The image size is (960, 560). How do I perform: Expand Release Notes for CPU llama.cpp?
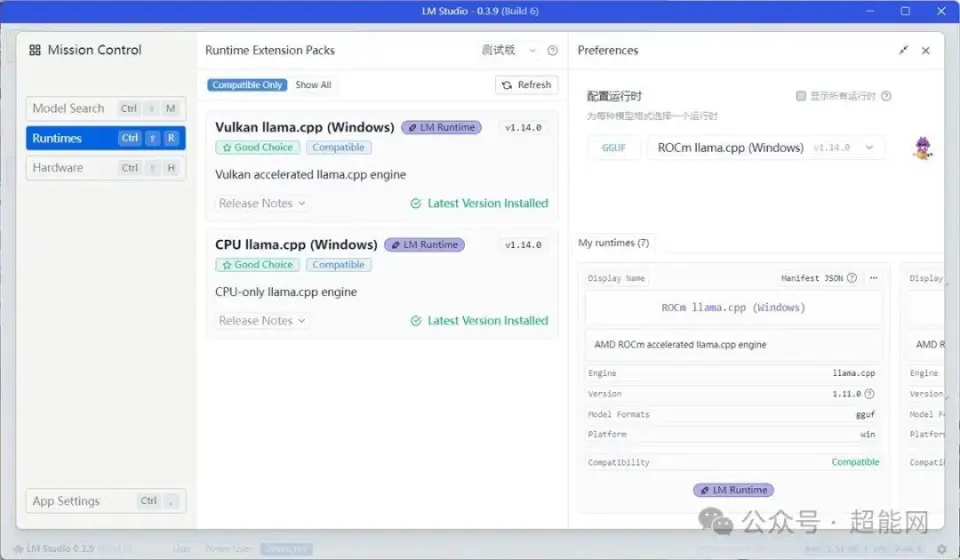click(x=261, y=321)
